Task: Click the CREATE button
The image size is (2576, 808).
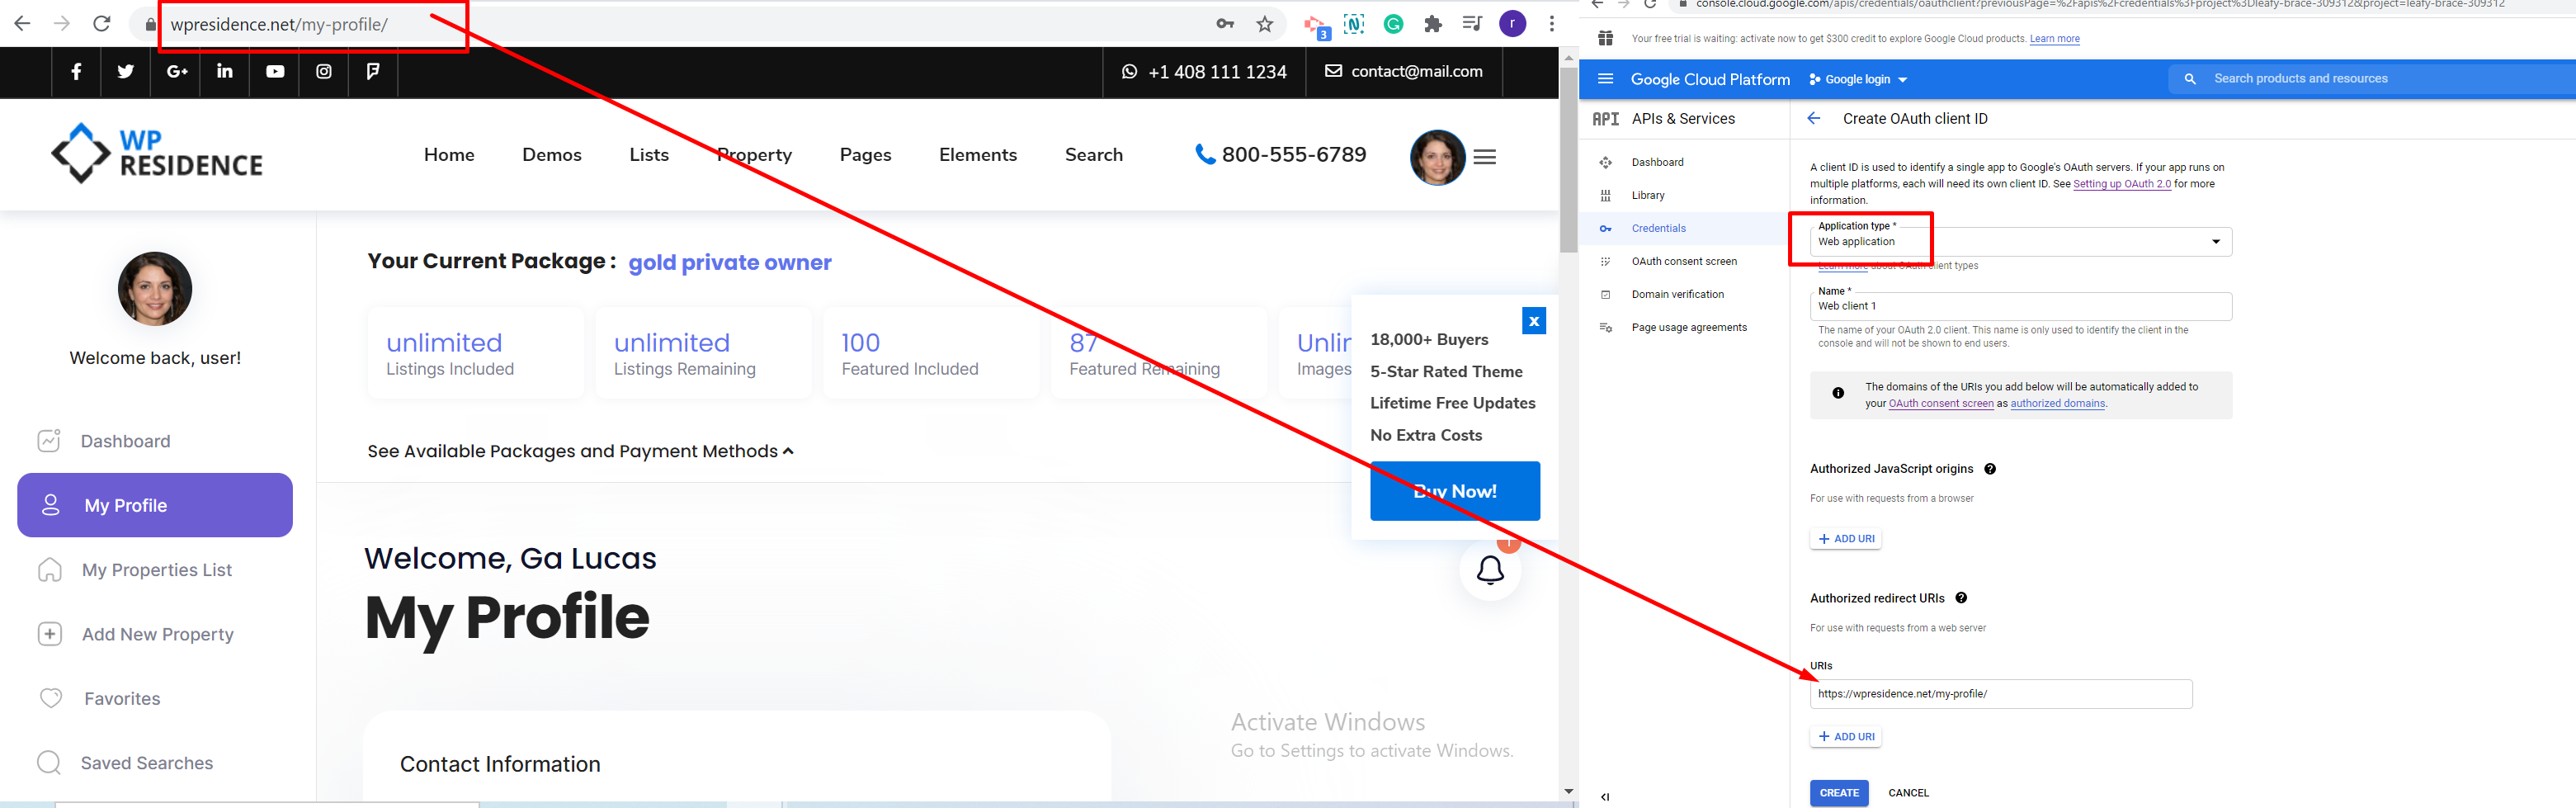Action: point(1838,793)
